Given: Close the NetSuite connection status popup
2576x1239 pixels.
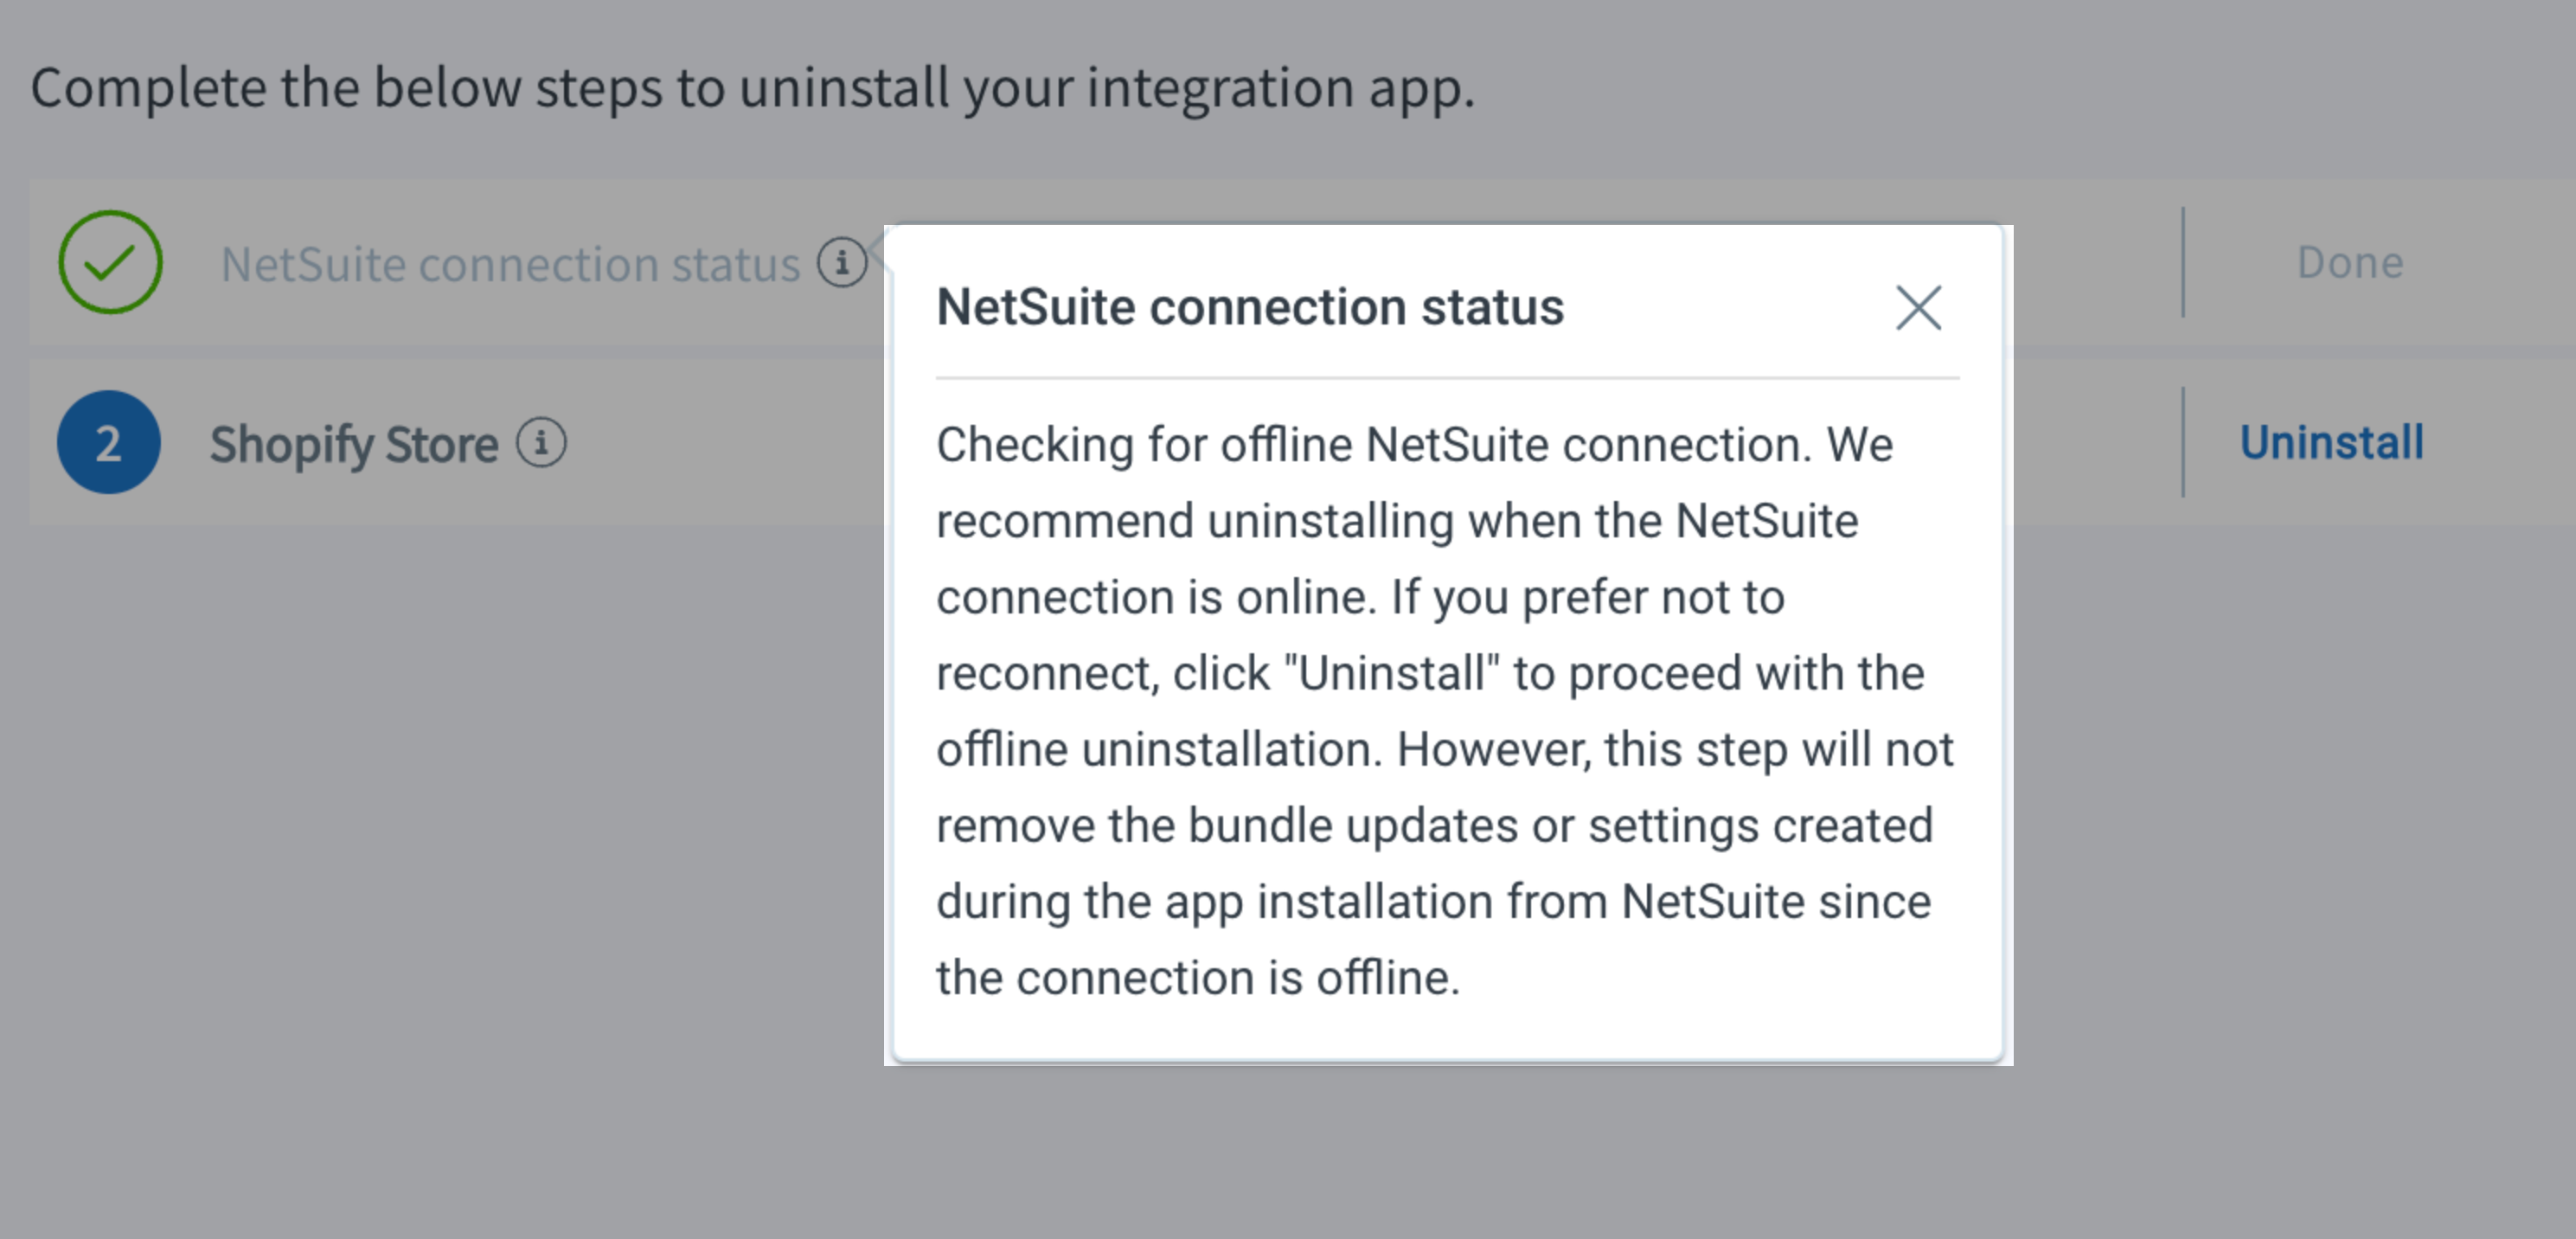Looking at the screenshot, I should (x=1918, y=308).
